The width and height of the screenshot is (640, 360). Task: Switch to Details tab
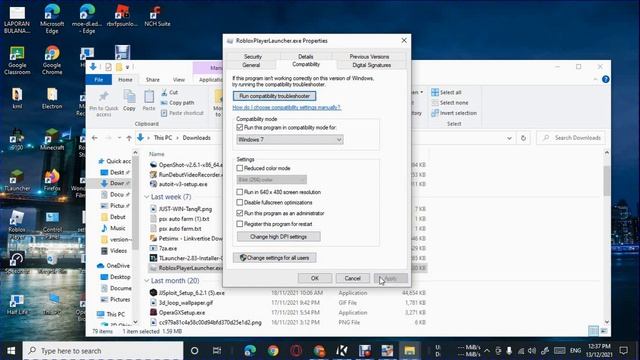pyautogui.click(x=305, y=57)
